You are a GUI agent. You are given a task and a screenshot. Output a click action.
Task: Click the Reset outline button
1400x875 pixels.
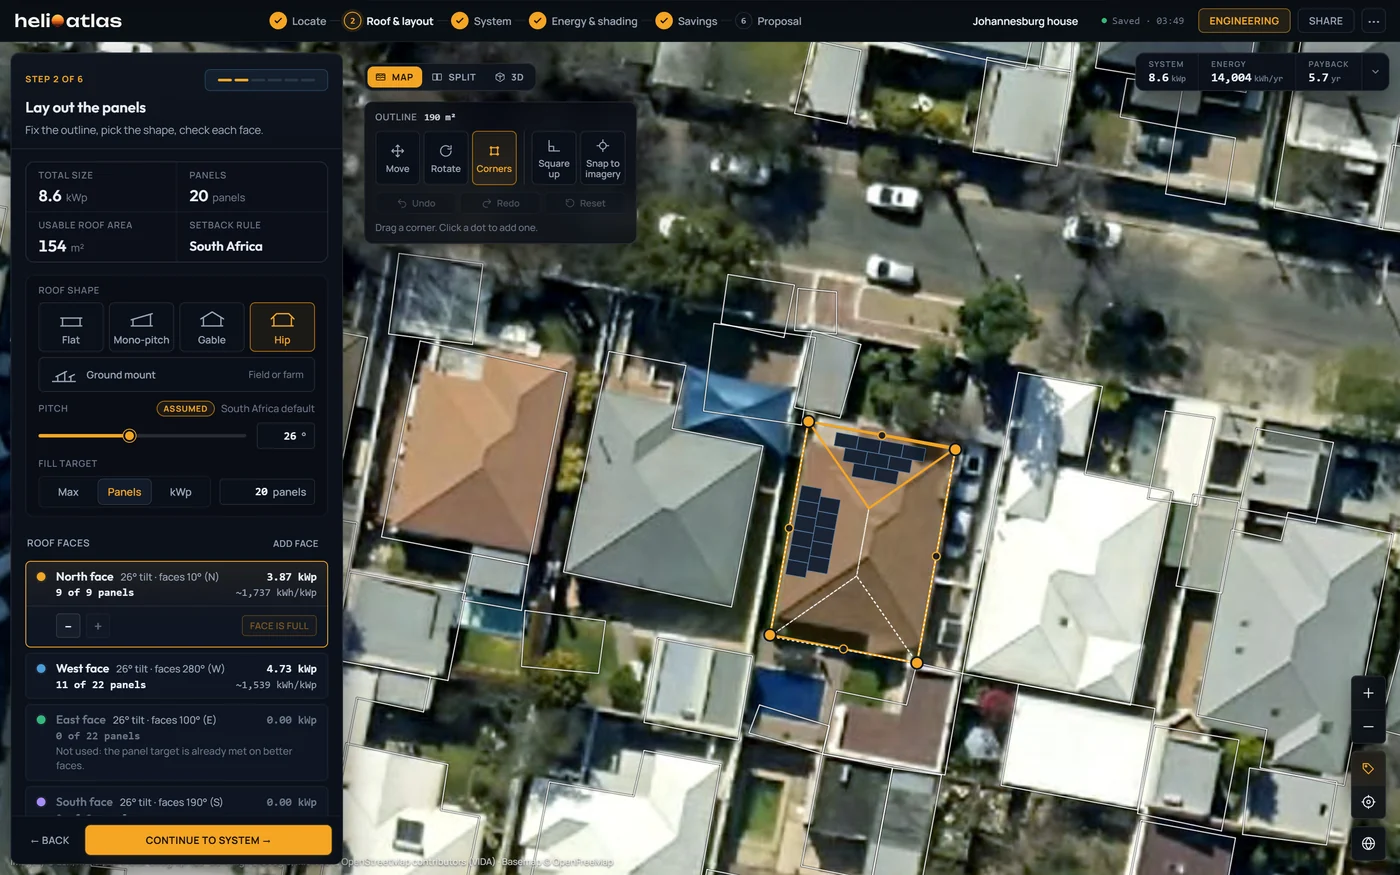coord(585,203)
